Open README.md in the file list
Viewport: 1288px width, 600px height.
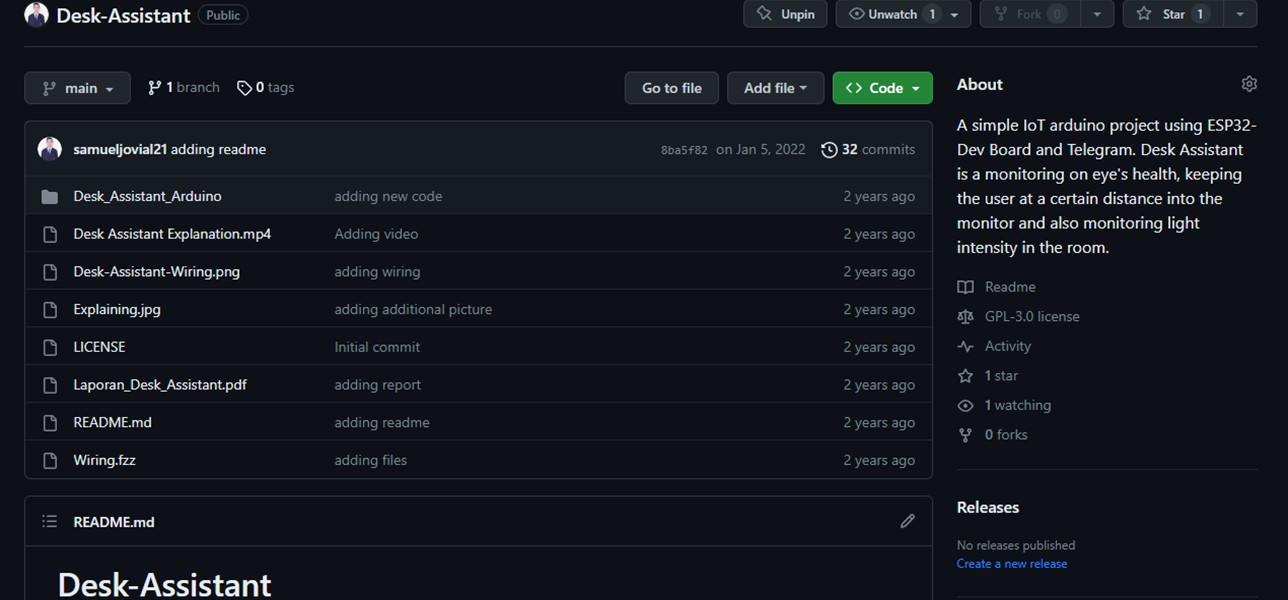click(112, 422)
